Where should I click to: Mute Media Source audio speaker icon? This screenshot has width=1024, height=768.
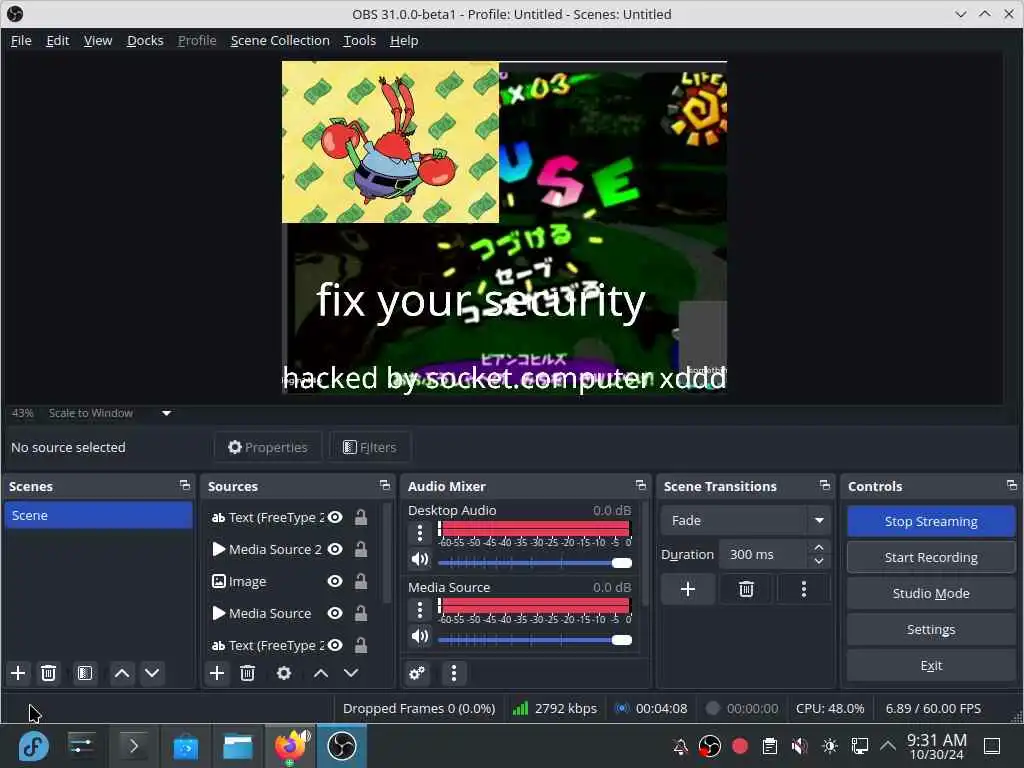420,636
